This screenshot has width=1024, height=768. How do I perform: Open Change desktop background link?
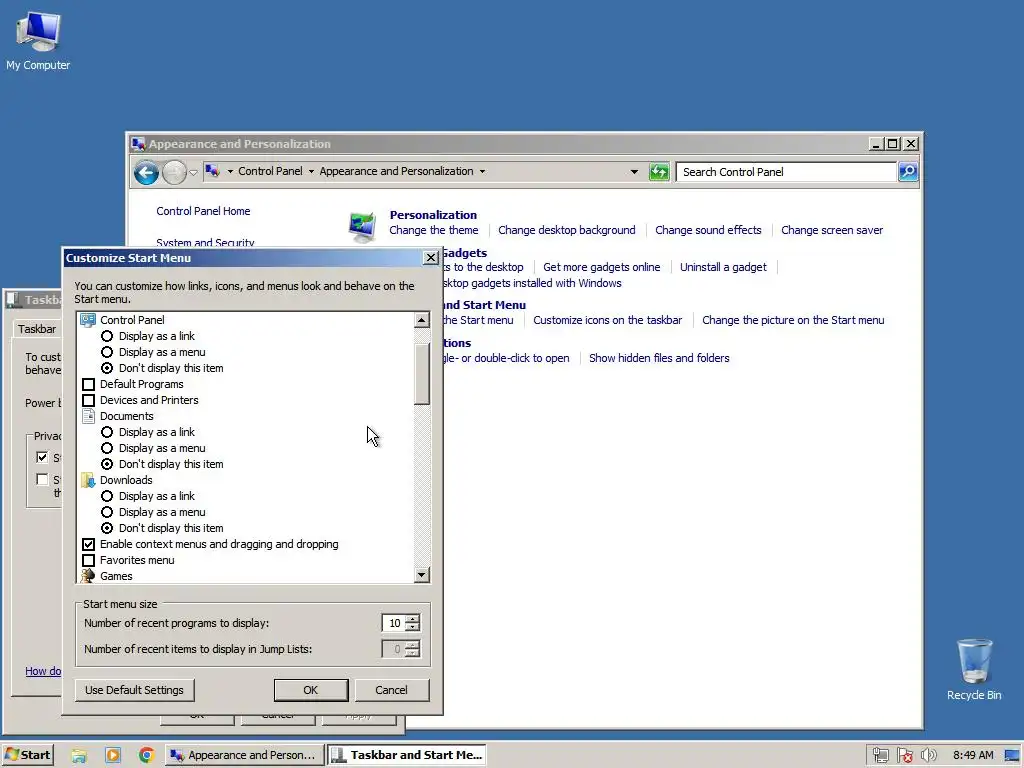tap(566, 230)
